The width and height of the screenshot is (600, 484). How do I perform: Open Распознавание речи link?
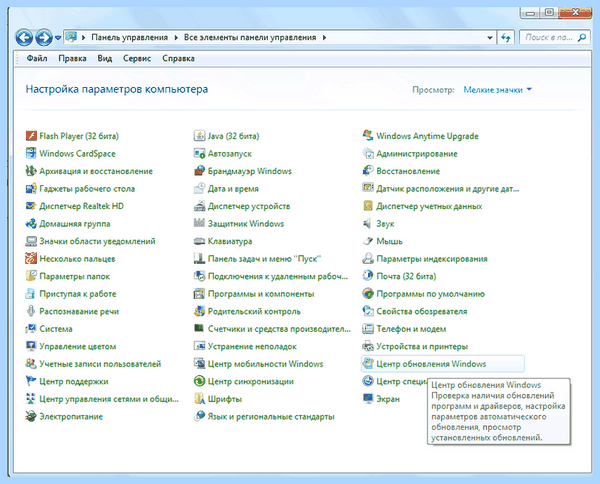(x=79, y=311)
